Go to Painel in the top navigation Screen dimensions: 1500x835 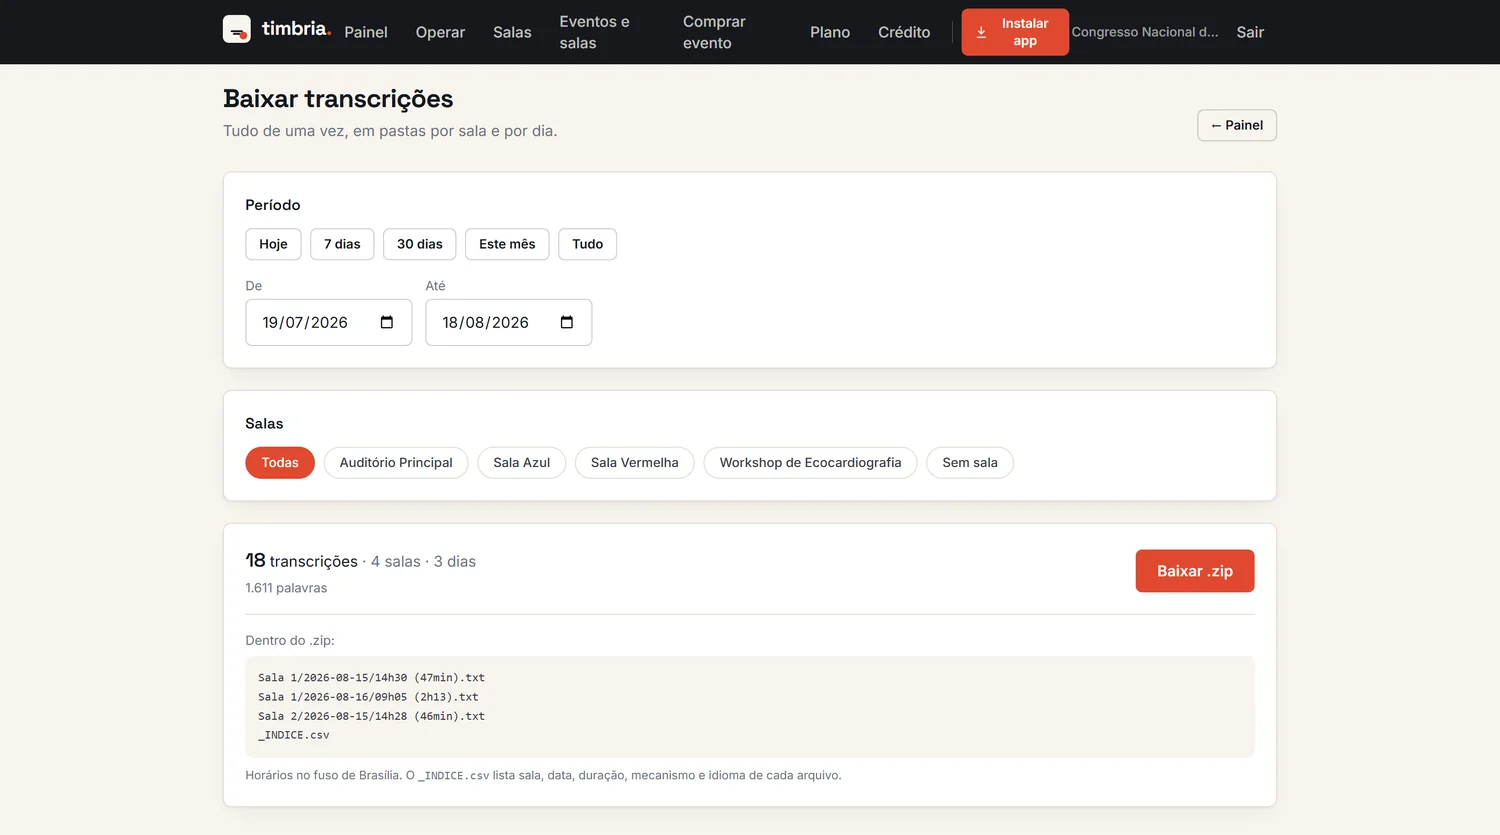[366, 32]
